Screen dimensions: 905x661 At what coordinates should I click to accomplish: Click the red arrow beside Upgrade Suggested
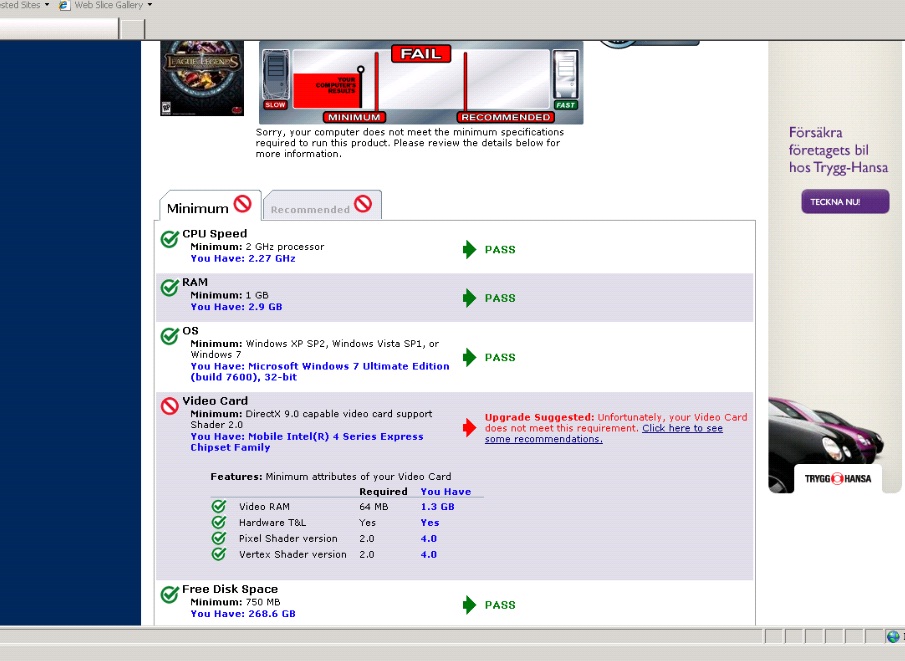(469, 428)
